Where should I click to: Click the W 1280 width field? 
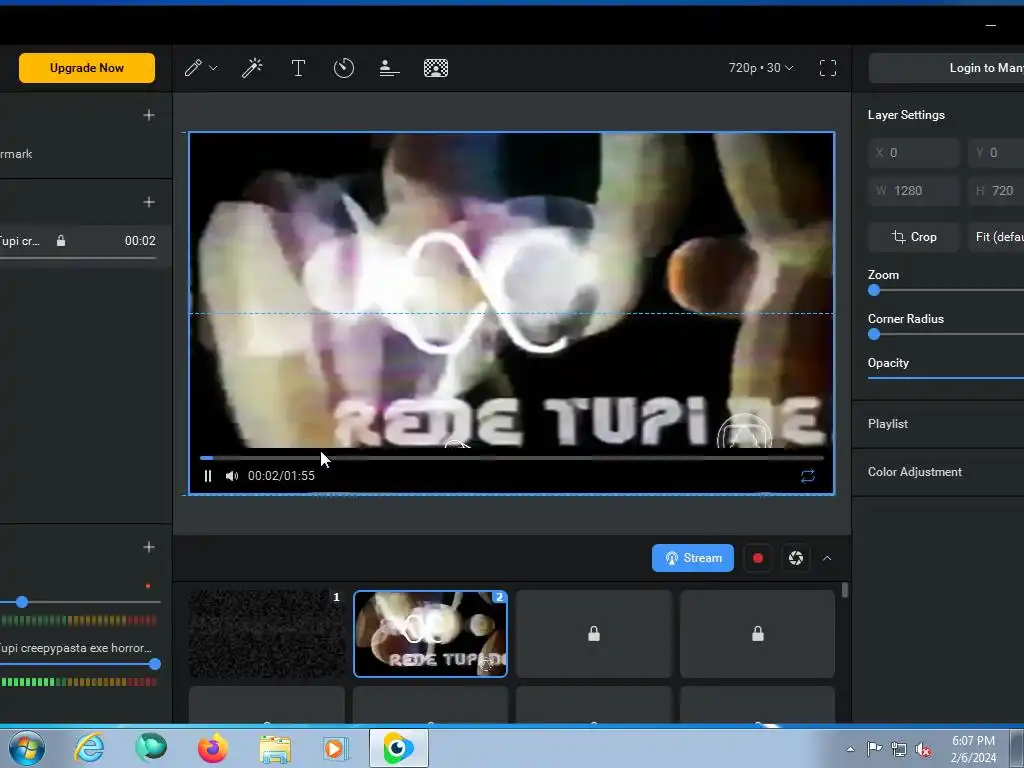914,191
